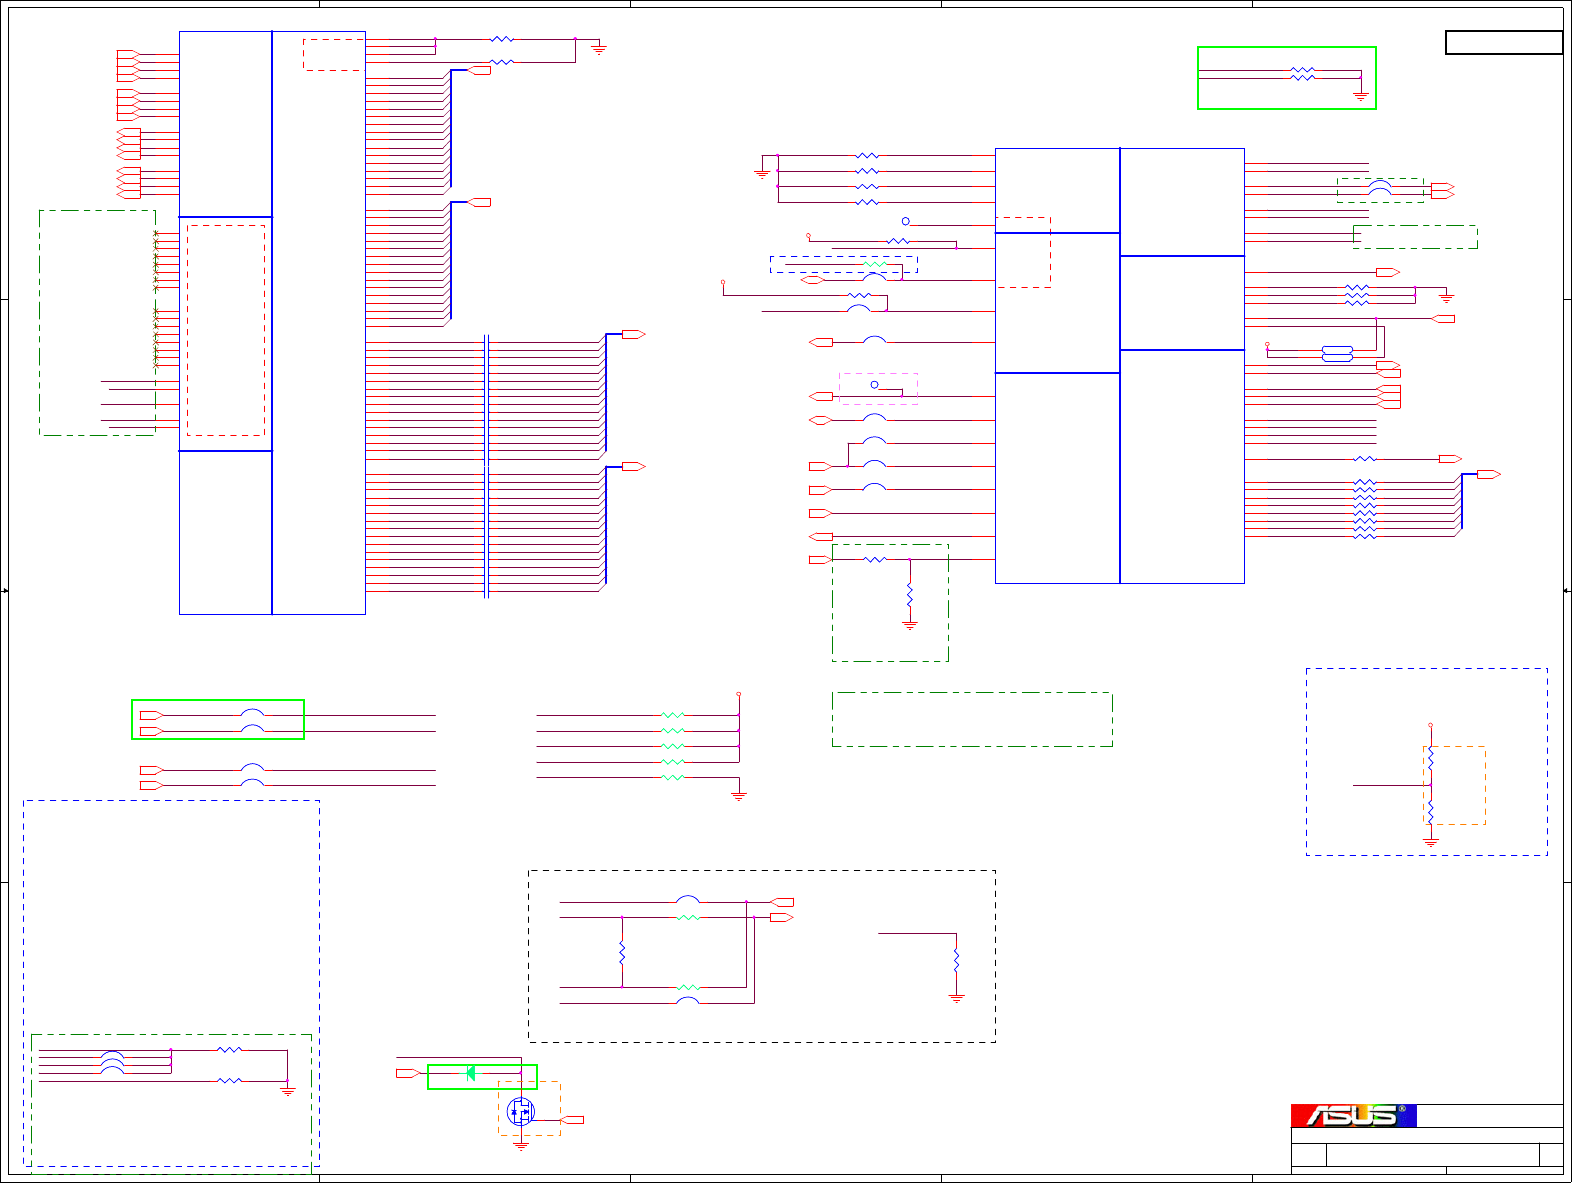
Task: Select the lower resistor in the orange-boxed voltage divider
Action: [1430, 810]
